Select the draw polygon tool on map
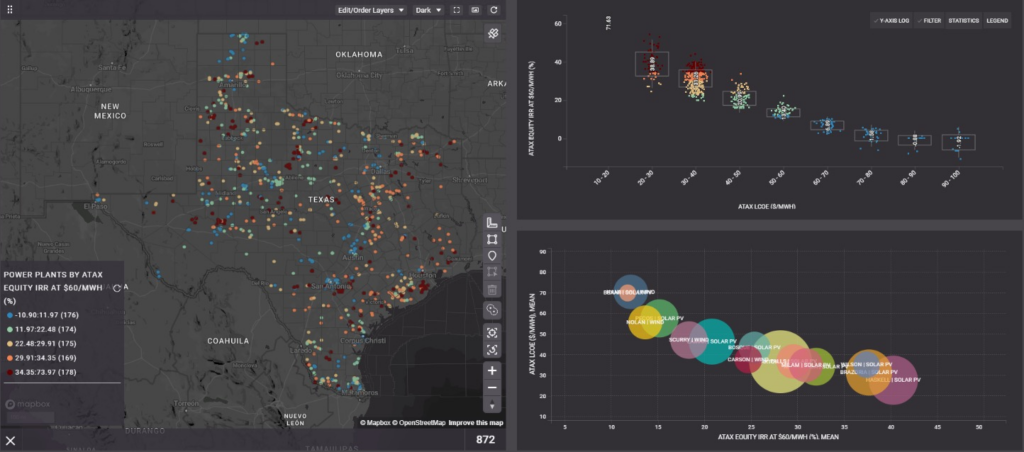Screen dimensions: 1024x452 [491, 240]
